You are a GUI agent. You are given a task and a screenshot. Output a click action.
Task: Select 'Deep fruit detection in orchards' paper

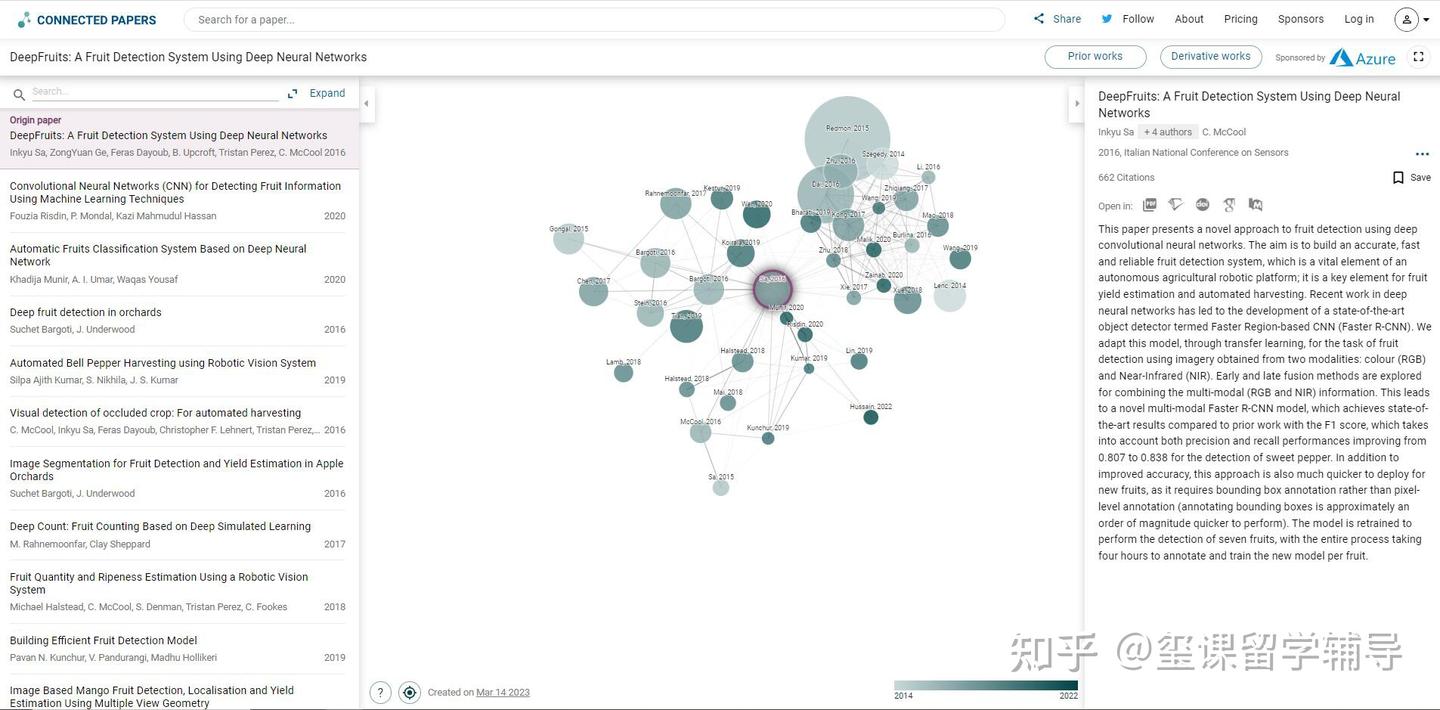point(179,321)
